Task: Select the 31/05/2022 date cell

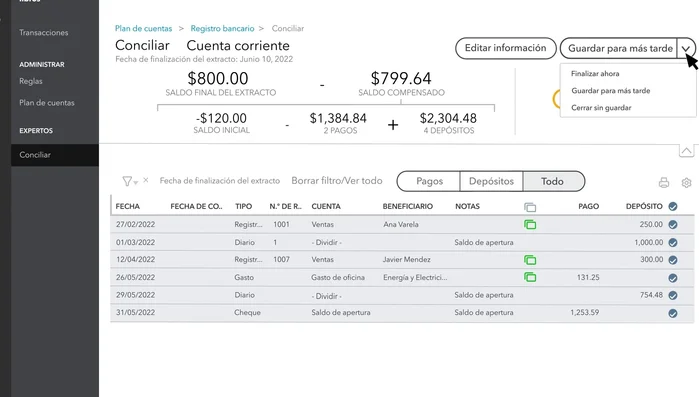Action: pos(136,312)
